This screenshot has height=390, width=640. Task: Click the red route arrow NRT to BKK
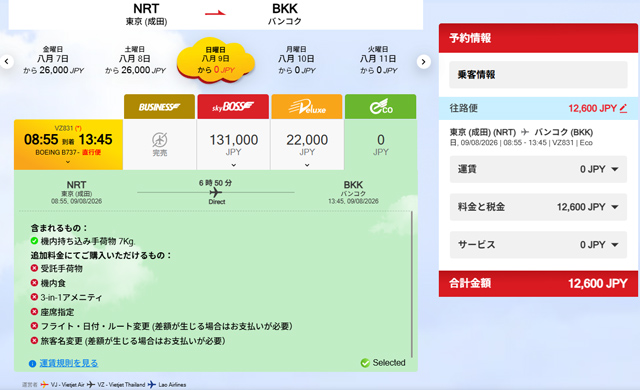(x=215, y=13)
